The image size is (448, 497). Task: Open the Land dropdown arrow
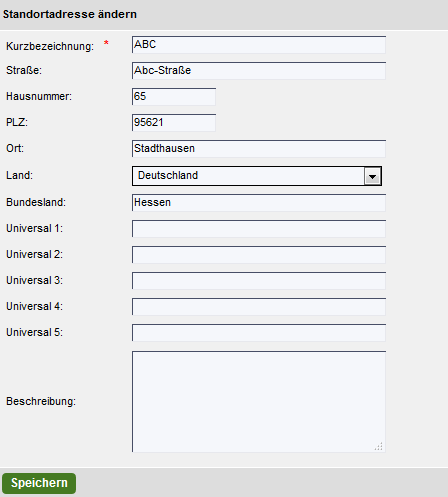372,176
